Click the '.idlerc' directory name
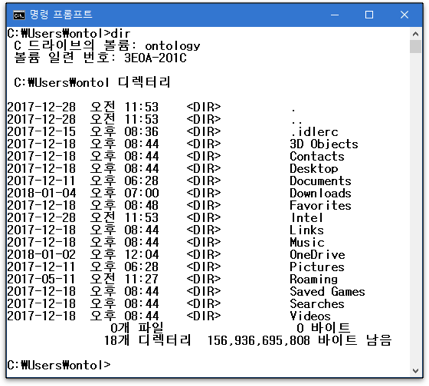The image size is (429, 386). [x=314, y=132]
